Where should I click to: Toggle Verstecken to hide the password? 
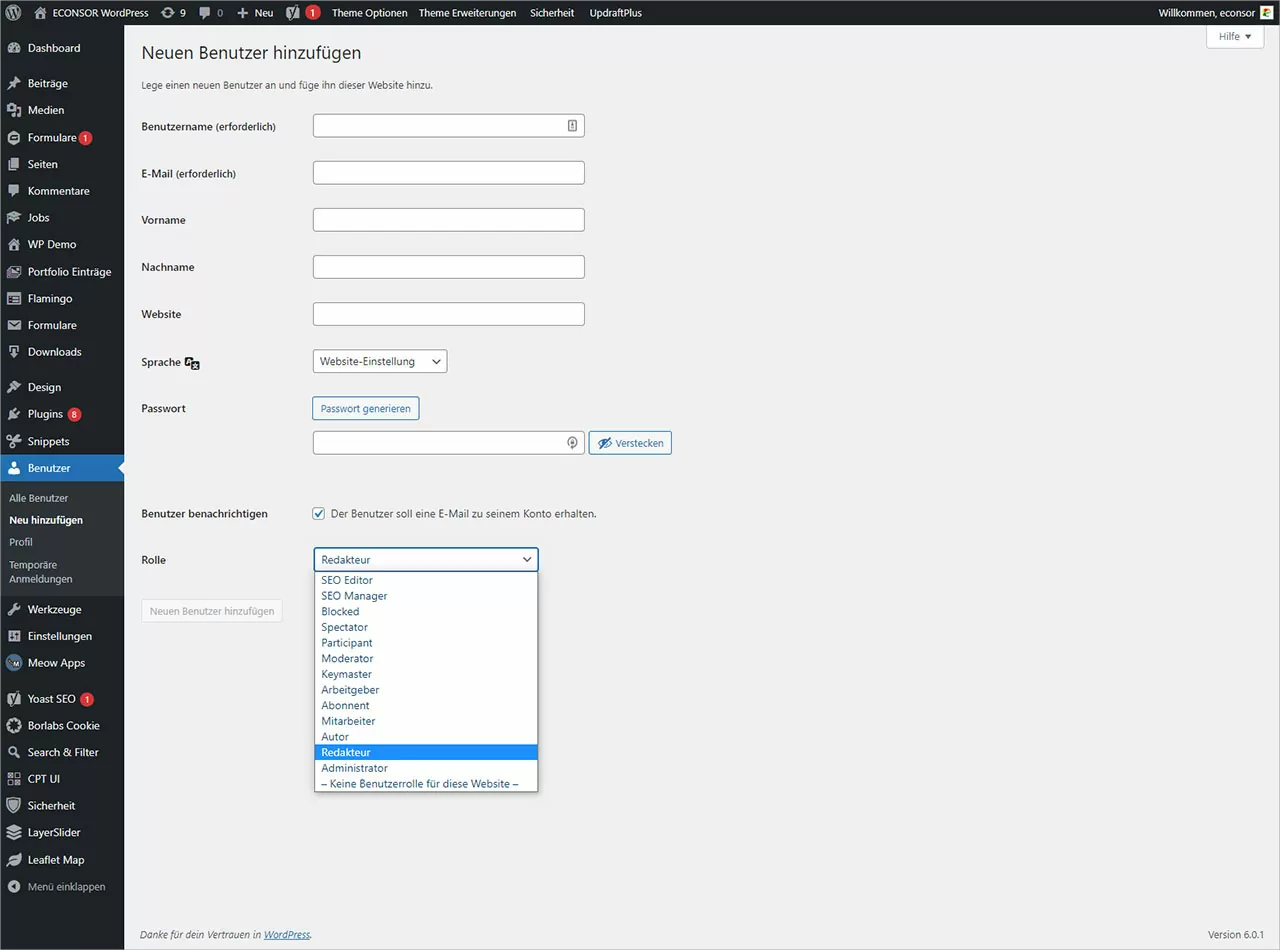630,442
